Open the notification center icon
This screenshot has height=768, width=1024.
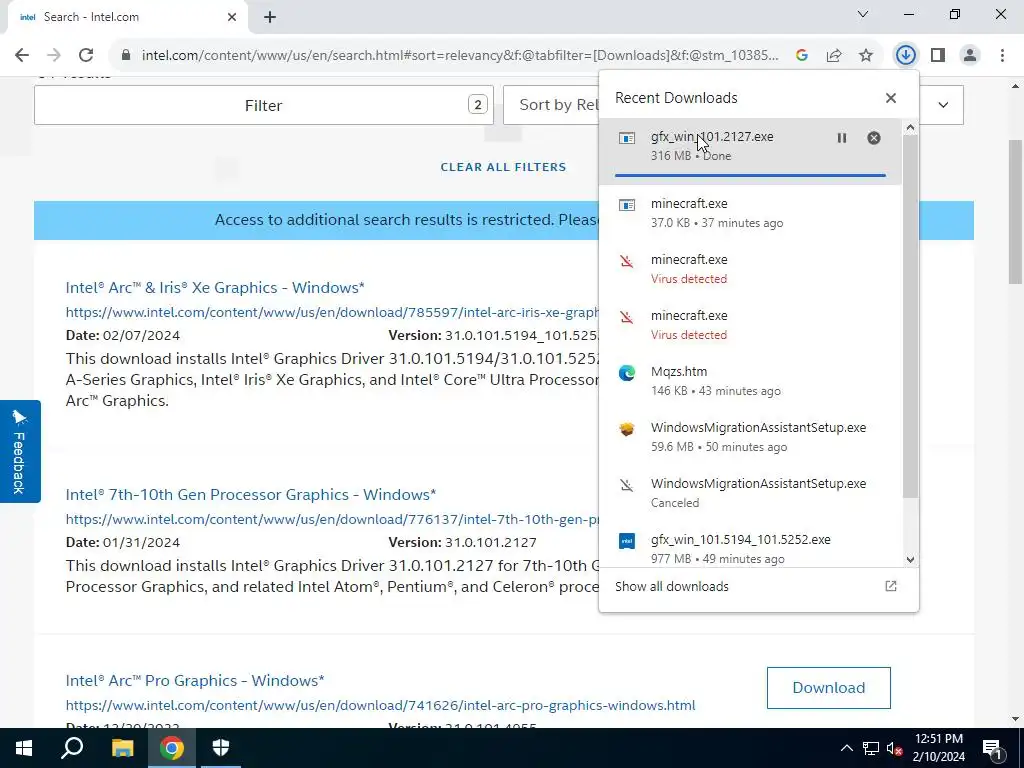tap(993, 748)
